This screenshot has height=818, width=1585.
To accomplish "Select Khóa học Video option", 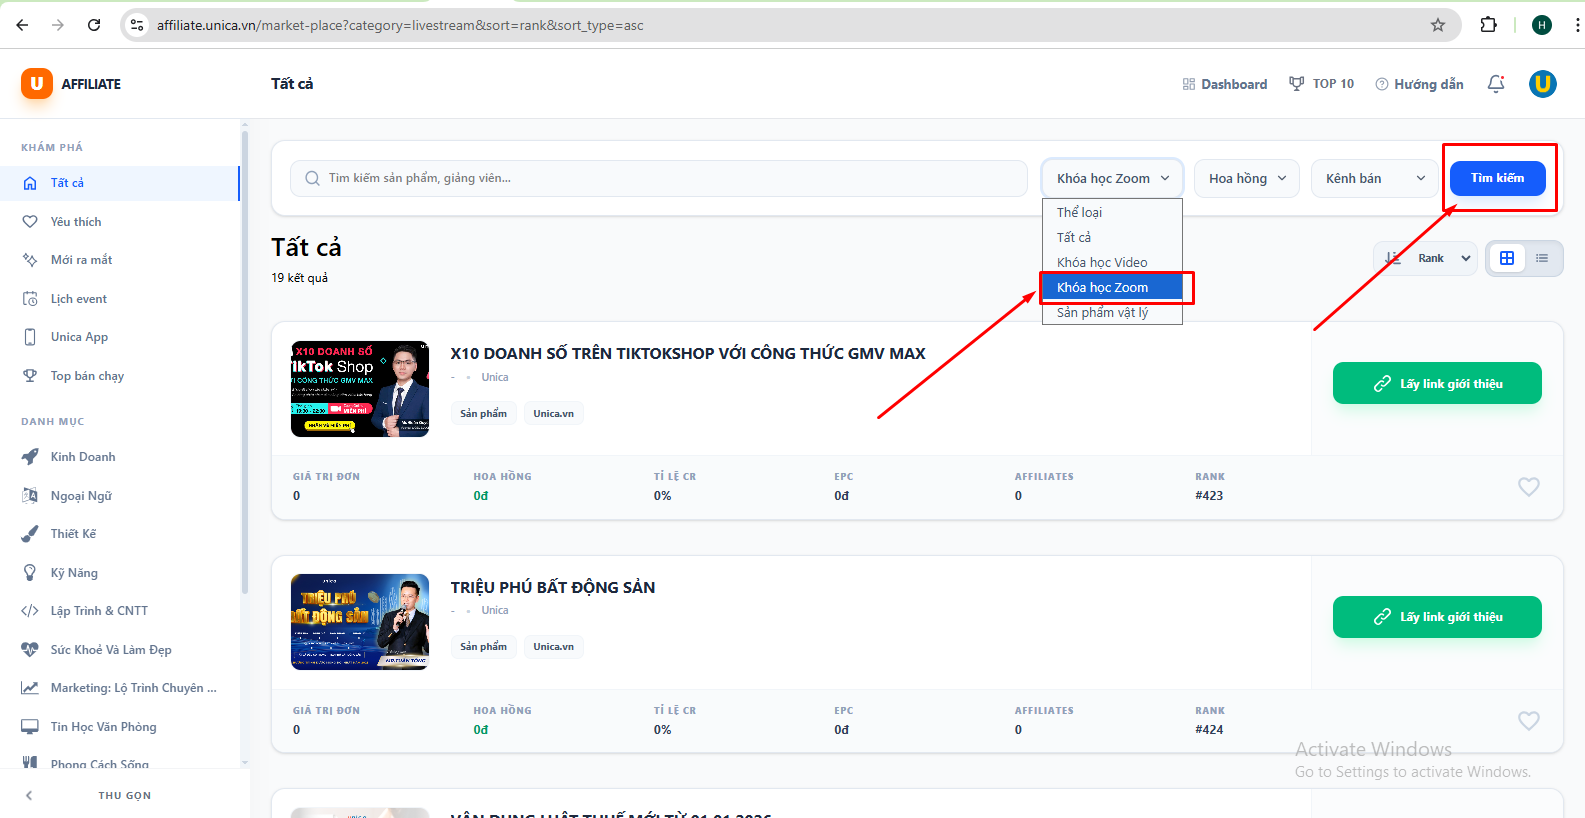I will (x=1102, y=262).
